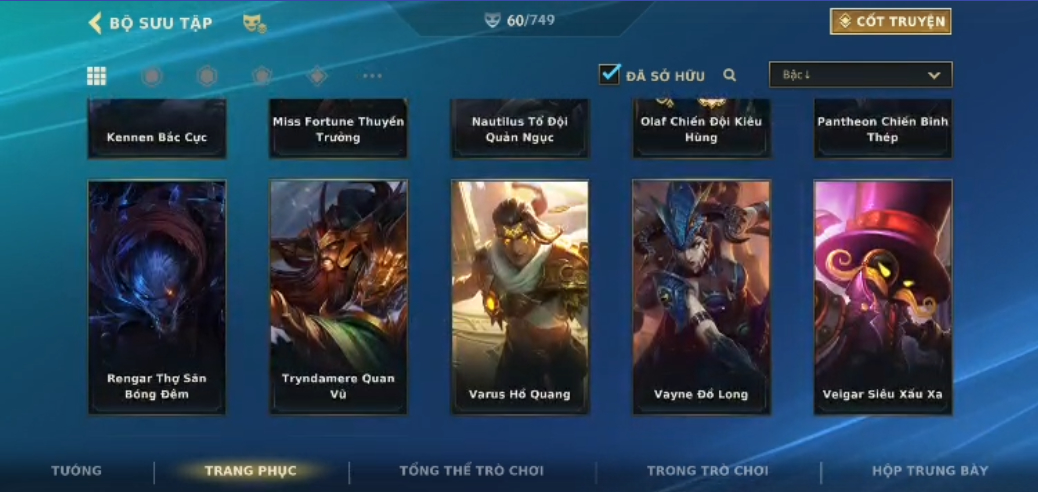This screenshot has width=1038, height=492.
Task: Choose the hexagon rarity filter icon
Action: click(207, 76)
